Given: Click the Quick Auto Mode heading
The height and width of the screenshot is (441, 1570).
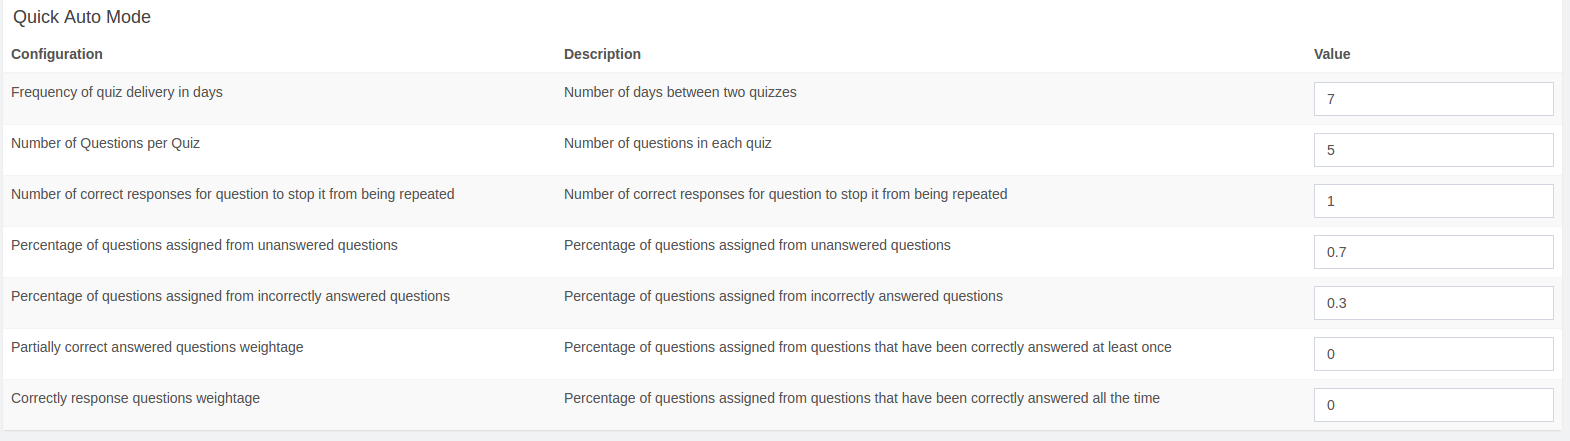Looking at the screenshot, I should (x=82, y=17).
